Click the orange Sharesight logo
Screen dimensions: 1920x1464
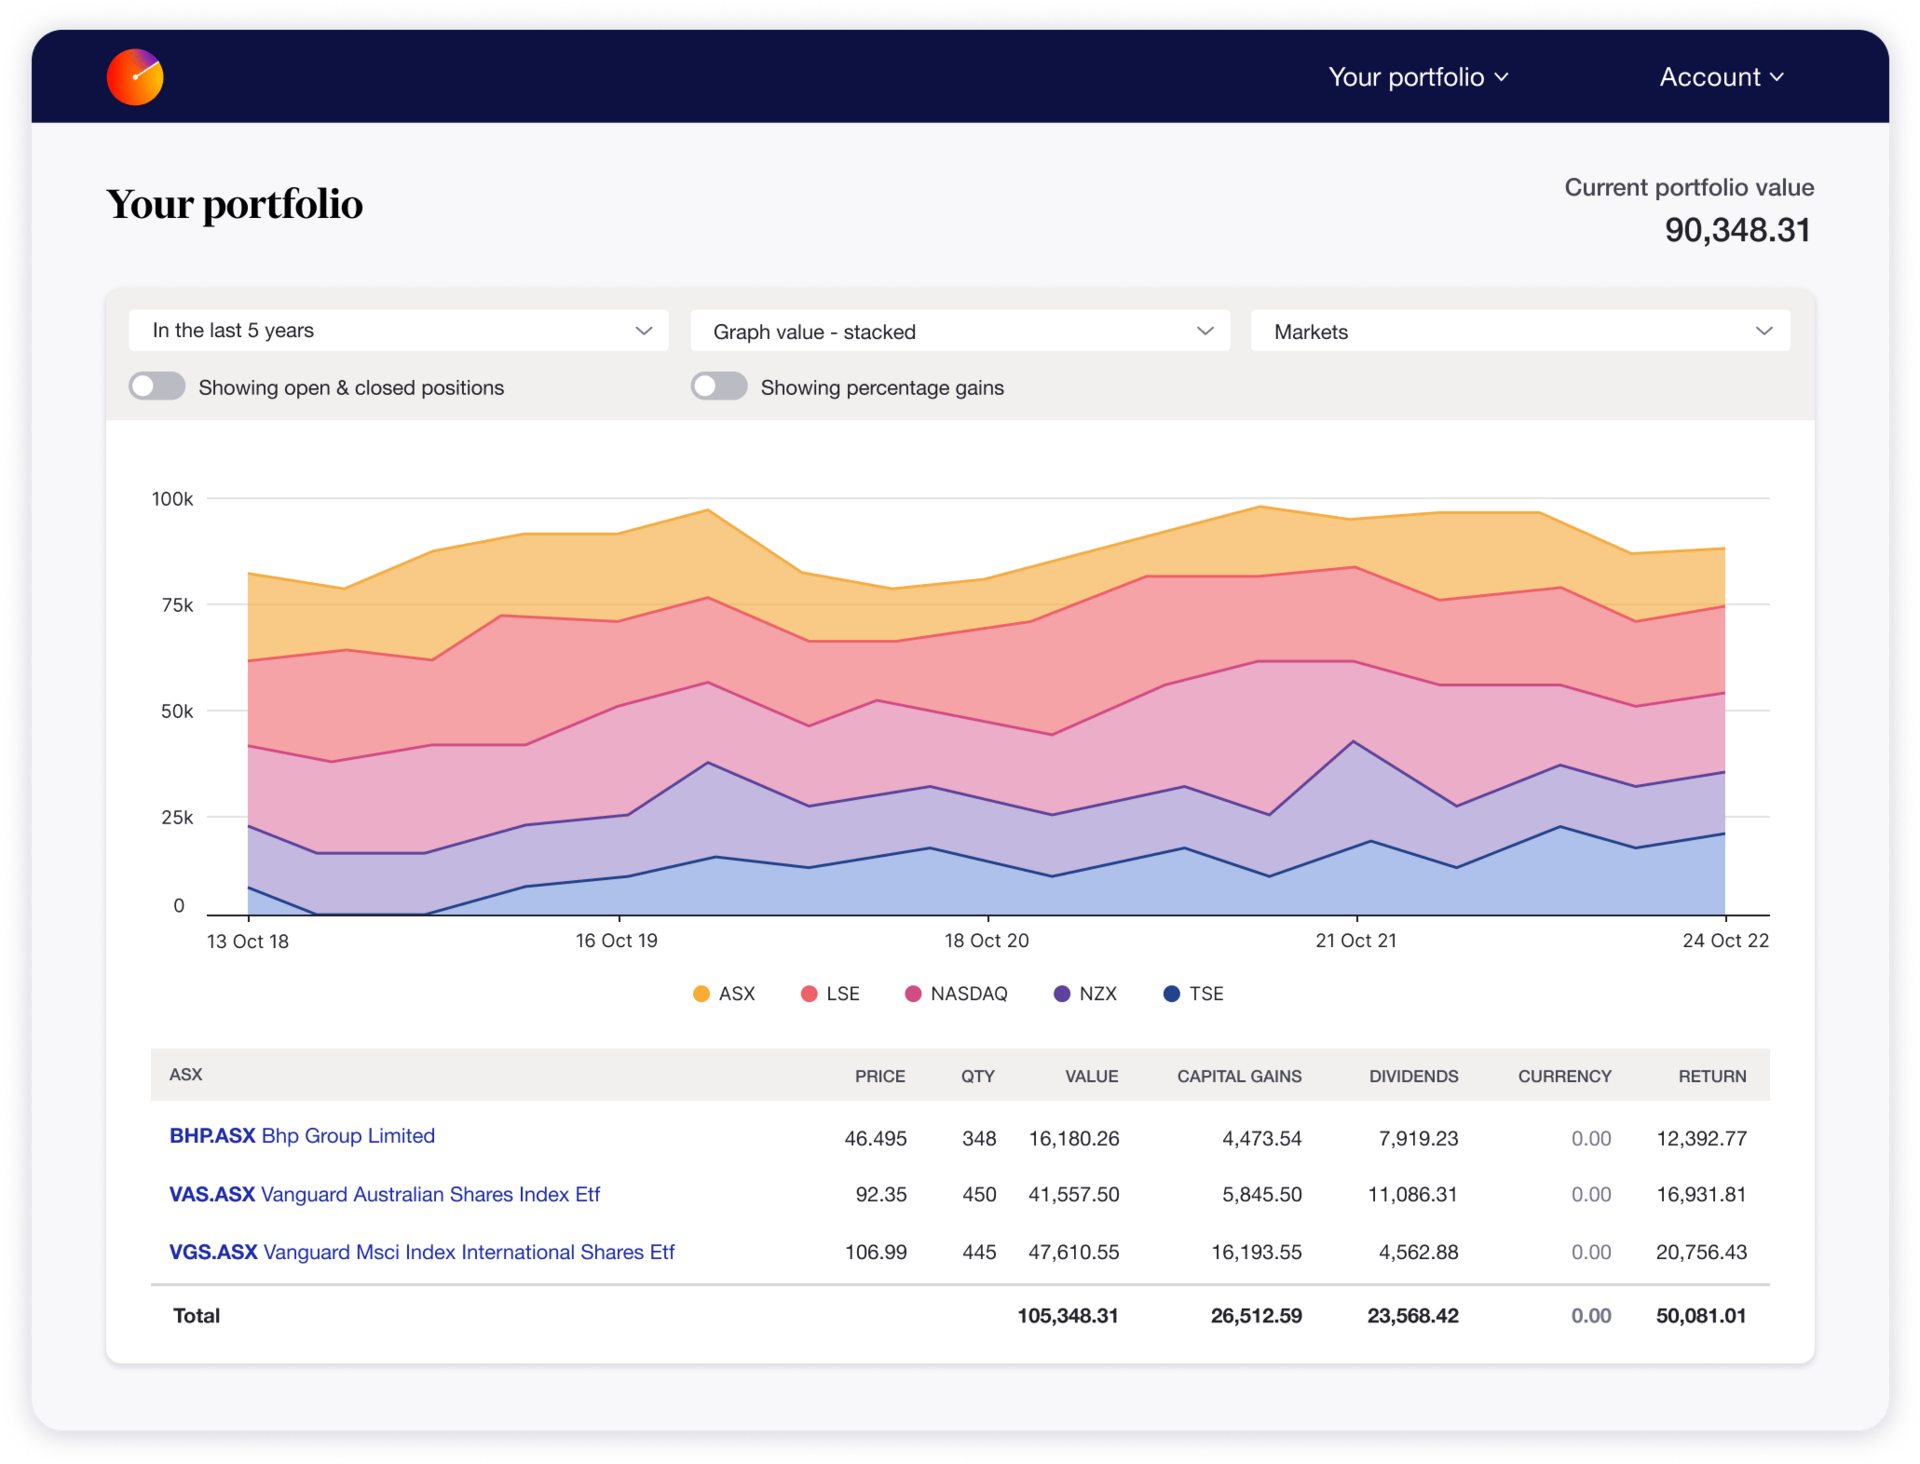[x=135, y=77]
